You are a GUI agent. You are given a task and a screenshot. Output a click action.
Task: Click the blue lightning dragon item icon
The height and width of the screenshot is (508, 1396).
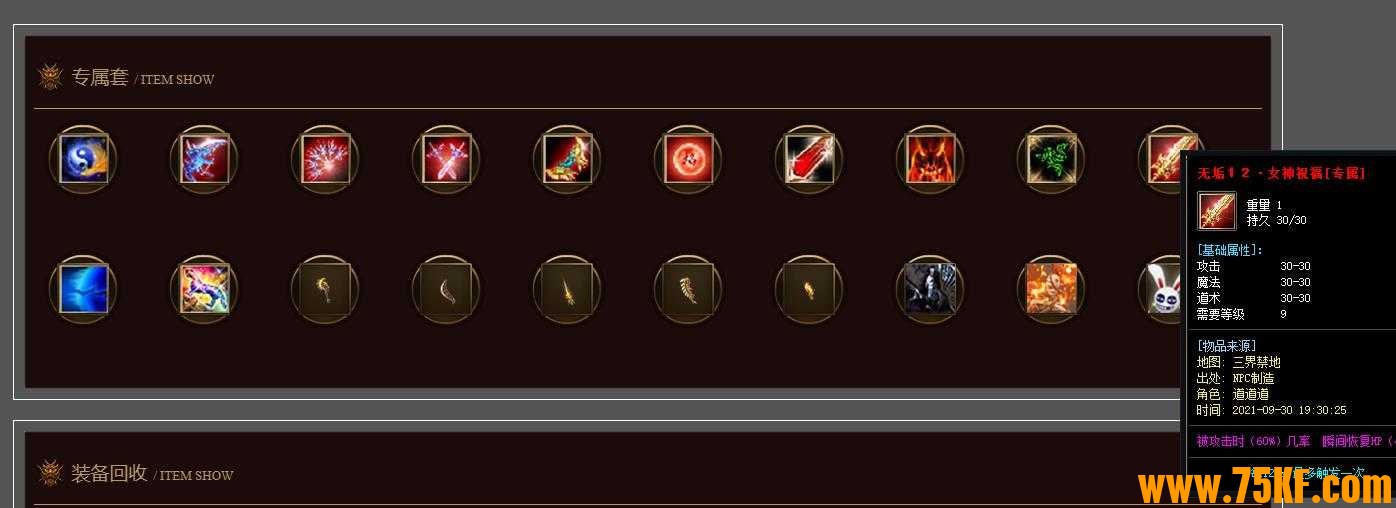click(204, 159)
